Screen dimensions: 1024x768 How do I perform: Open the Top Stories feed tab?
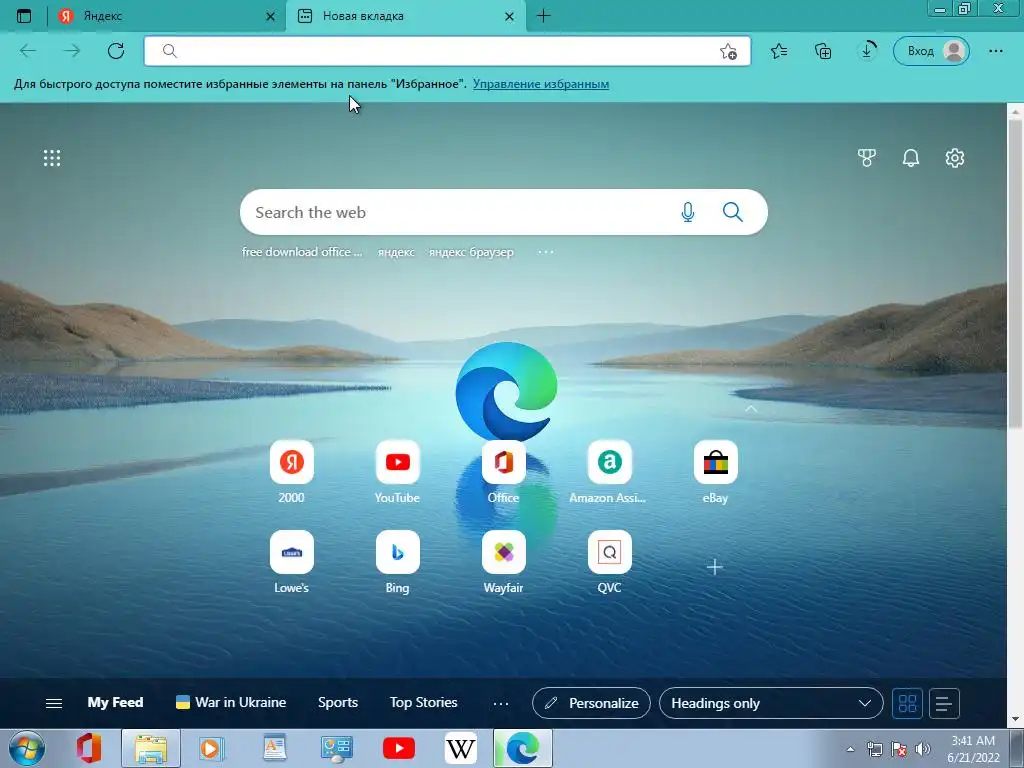click(x=423, y=703)
